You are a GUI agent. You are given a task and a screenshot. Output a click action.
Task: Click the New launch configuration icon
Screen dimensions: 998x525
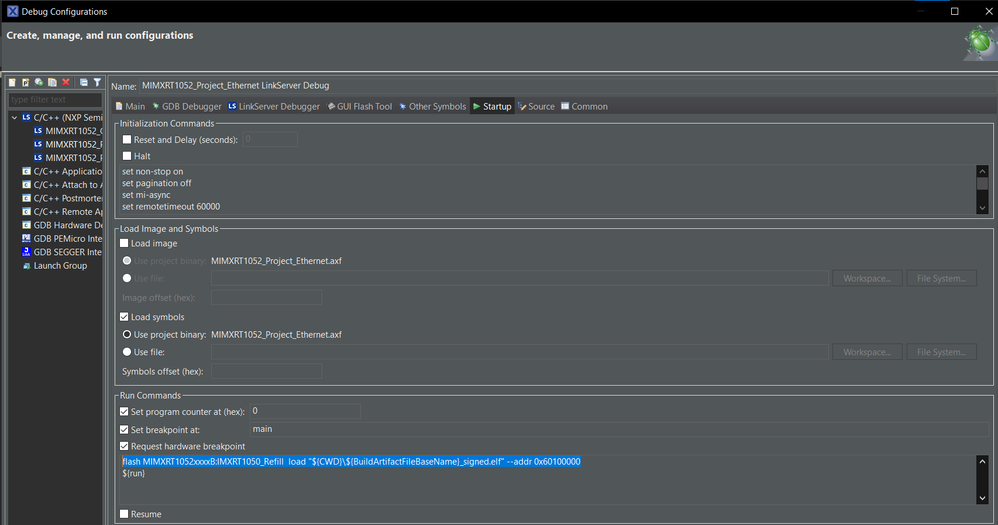(x=12, y=82)
